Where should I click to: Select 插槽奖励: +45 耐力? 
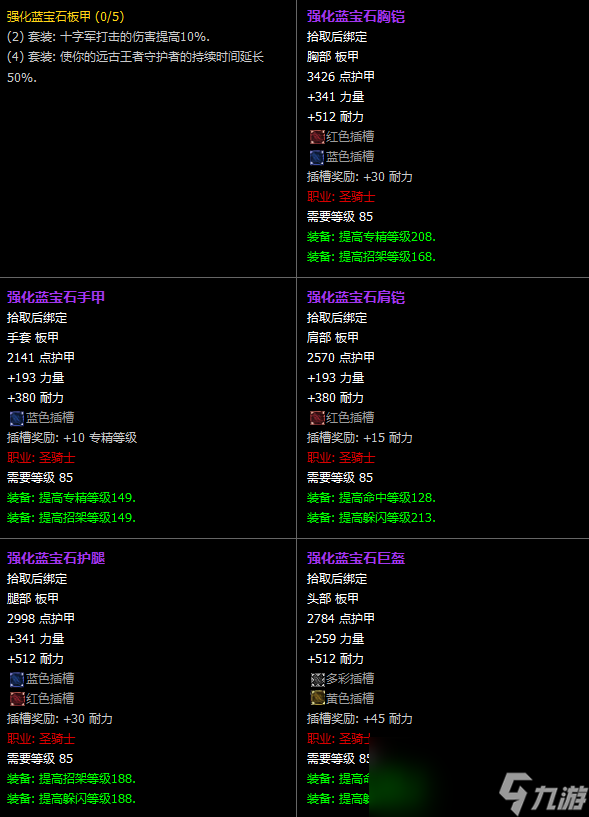point(360,719)
